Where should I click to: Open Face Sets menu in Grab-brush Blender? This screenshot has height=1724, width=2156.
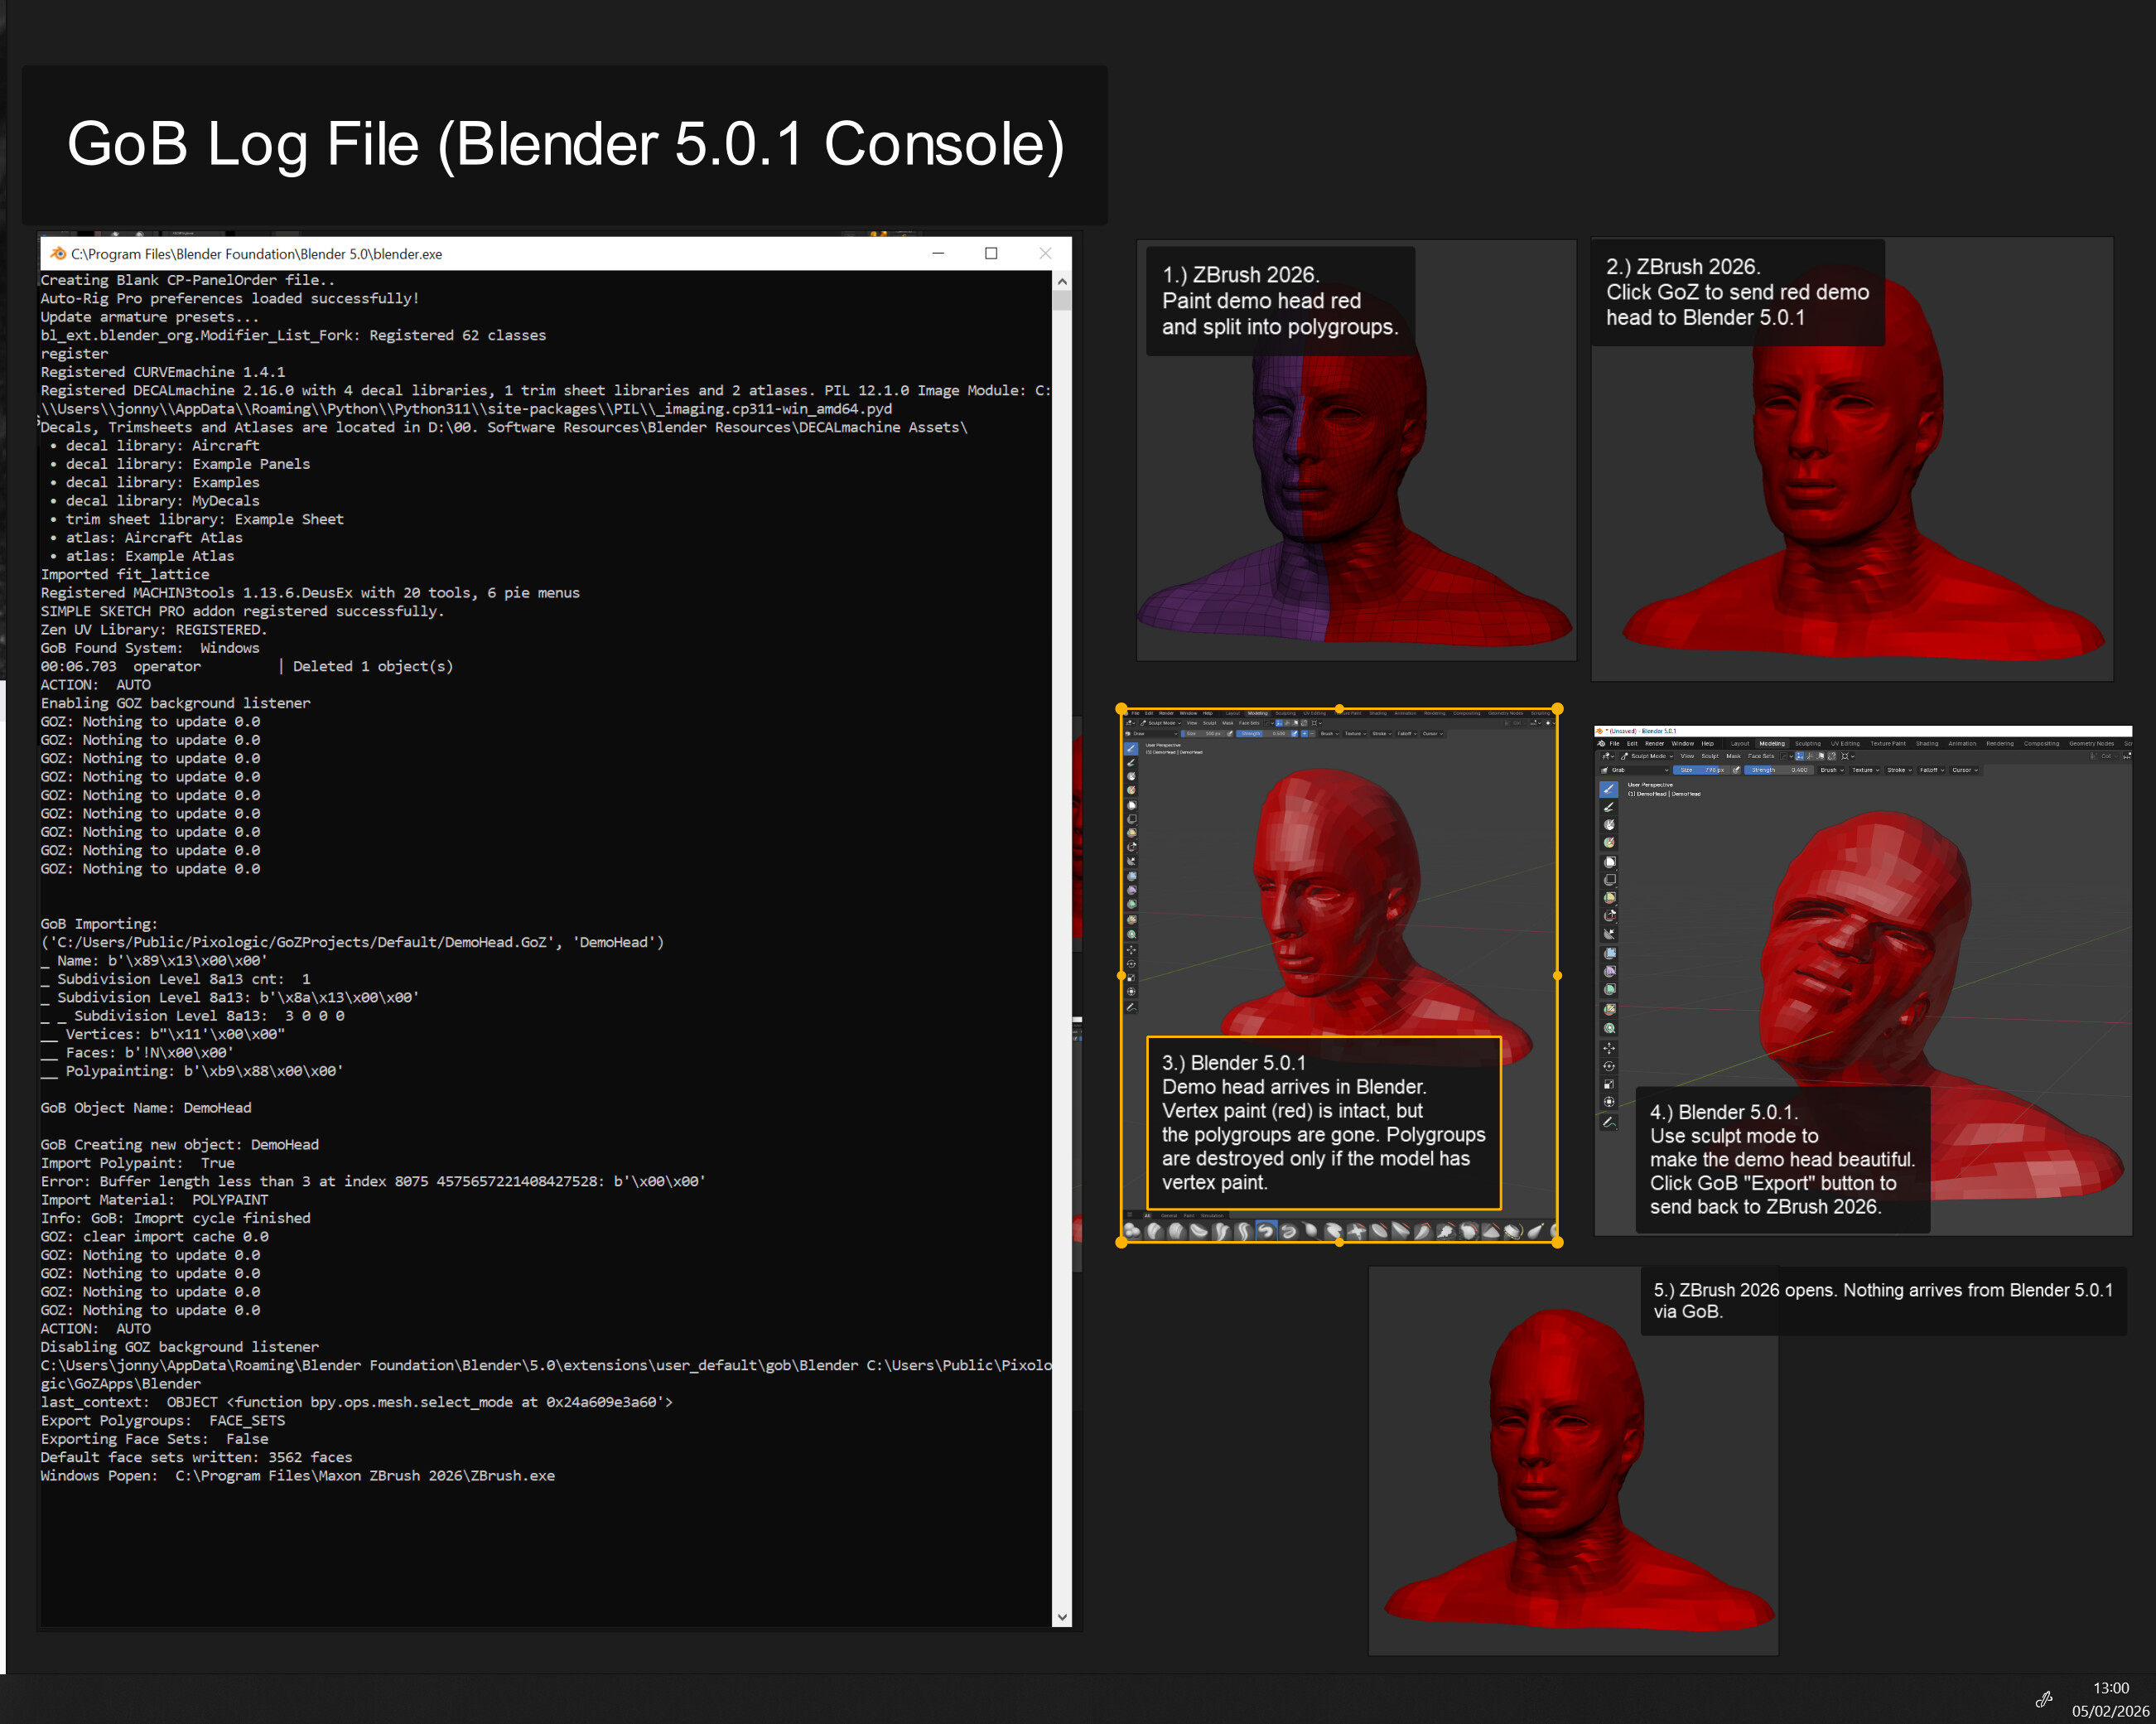tap(1761, 756)
